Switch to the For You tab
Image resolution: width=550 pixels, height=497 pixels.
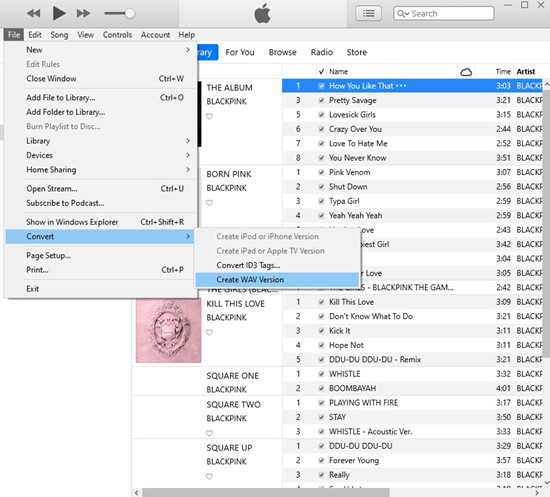click(240, 52)
